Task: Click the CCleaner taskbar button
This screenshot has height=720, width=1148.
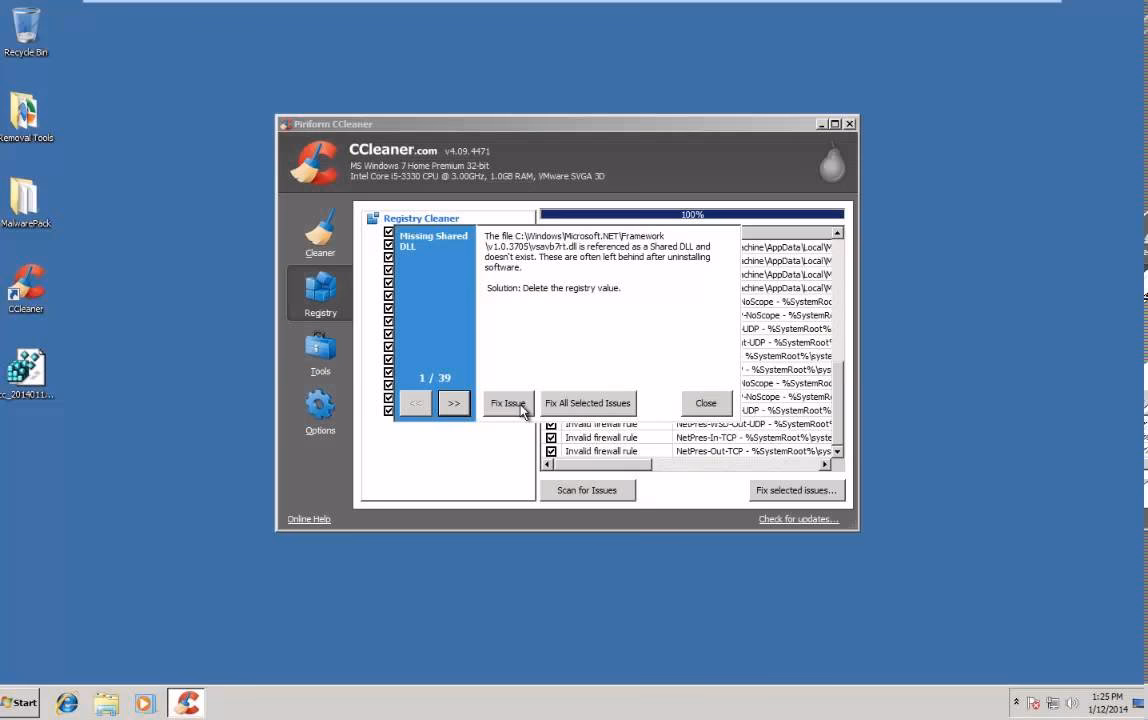Action: [x=186, y=703]
